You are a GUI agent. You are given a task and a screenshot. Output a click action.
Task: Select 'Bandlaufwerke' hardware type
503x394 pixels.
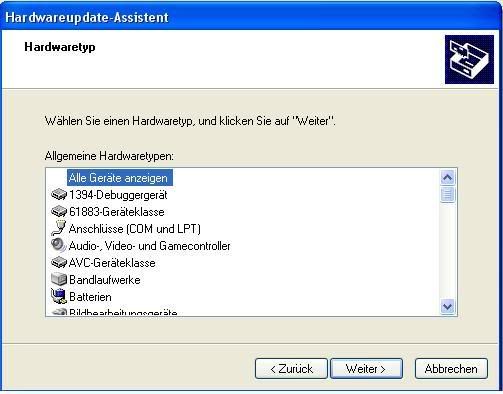[x=105, y=280]
